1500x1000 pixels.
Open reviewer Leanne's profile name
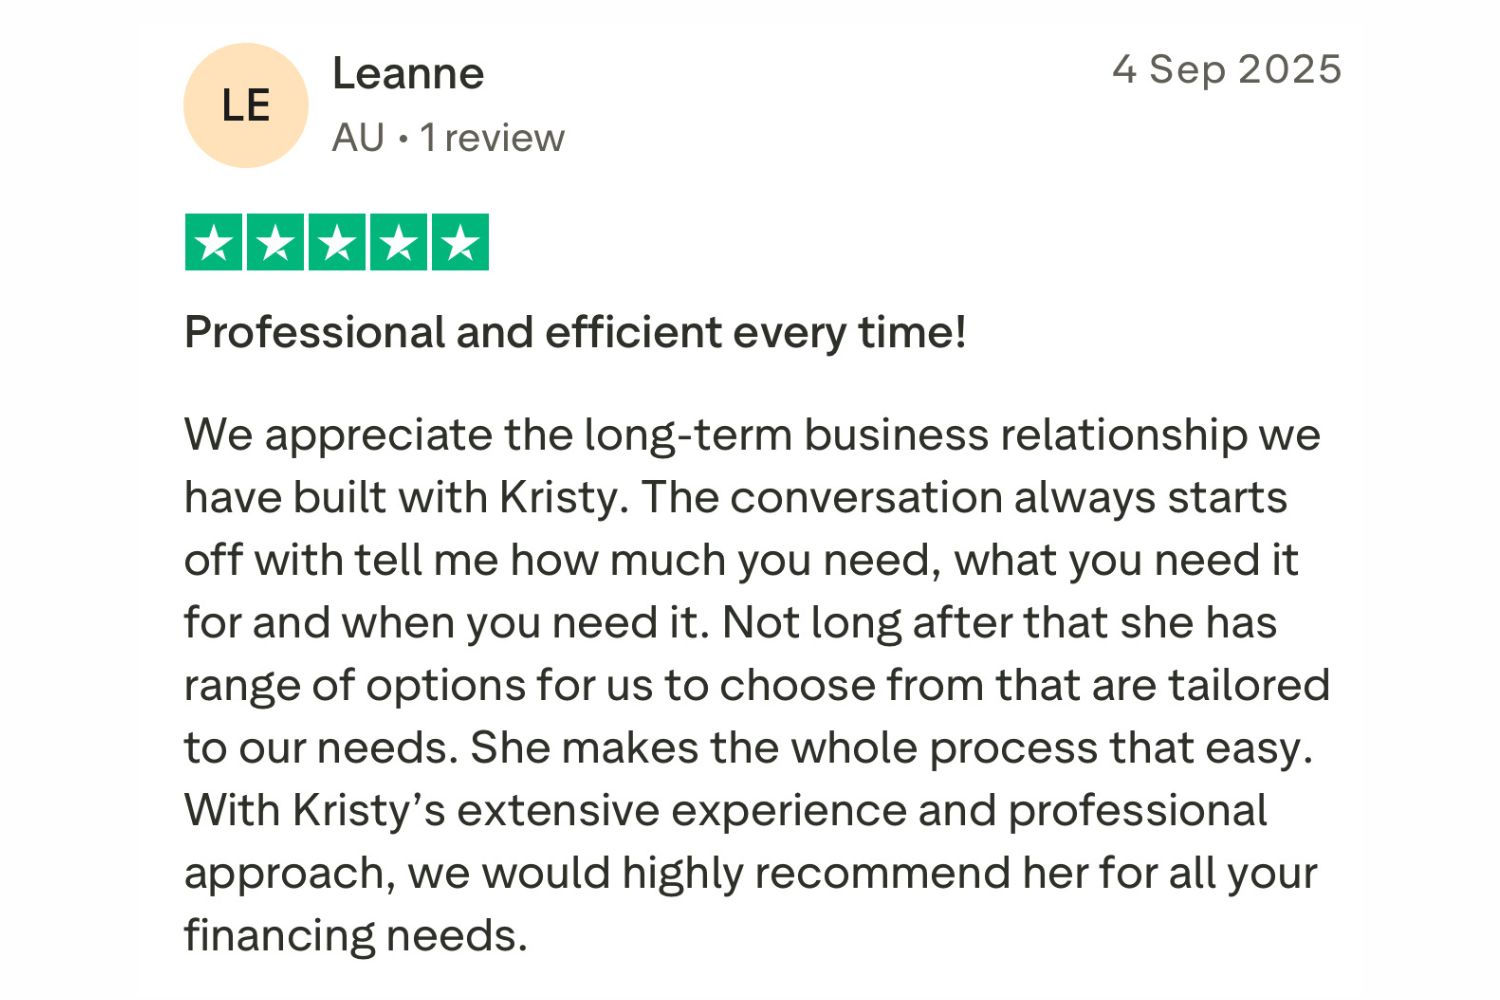tap(408, 74)
